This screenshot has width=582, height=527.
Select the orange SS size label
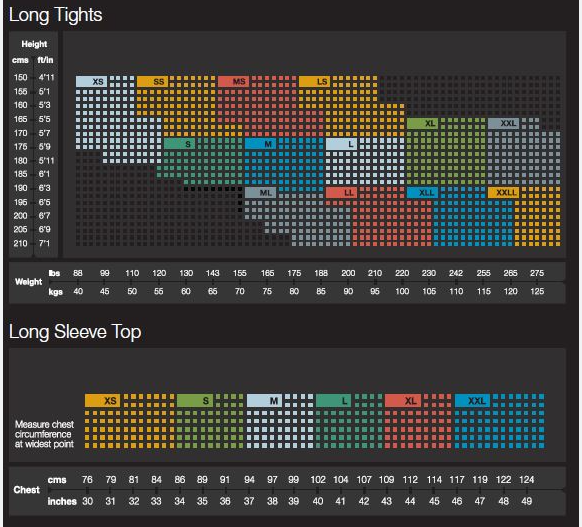152,81
